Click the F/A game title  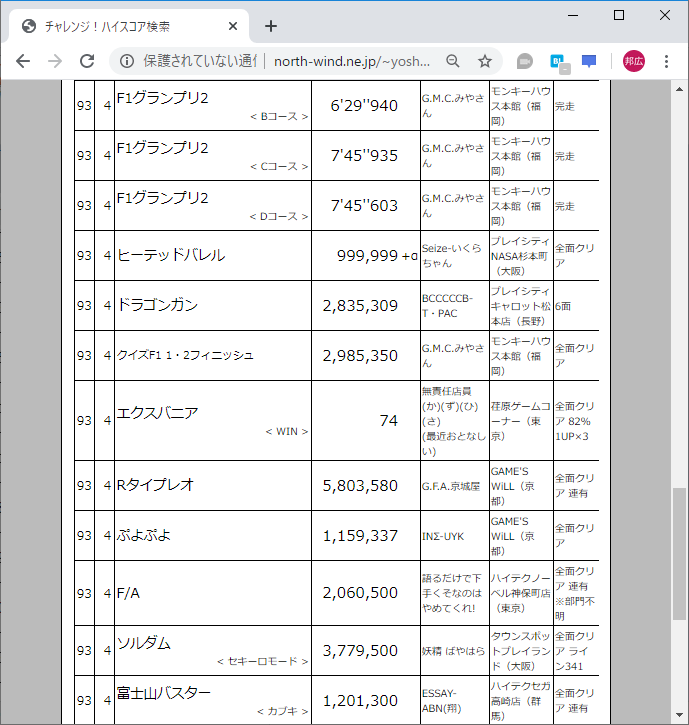pos(128,593)
